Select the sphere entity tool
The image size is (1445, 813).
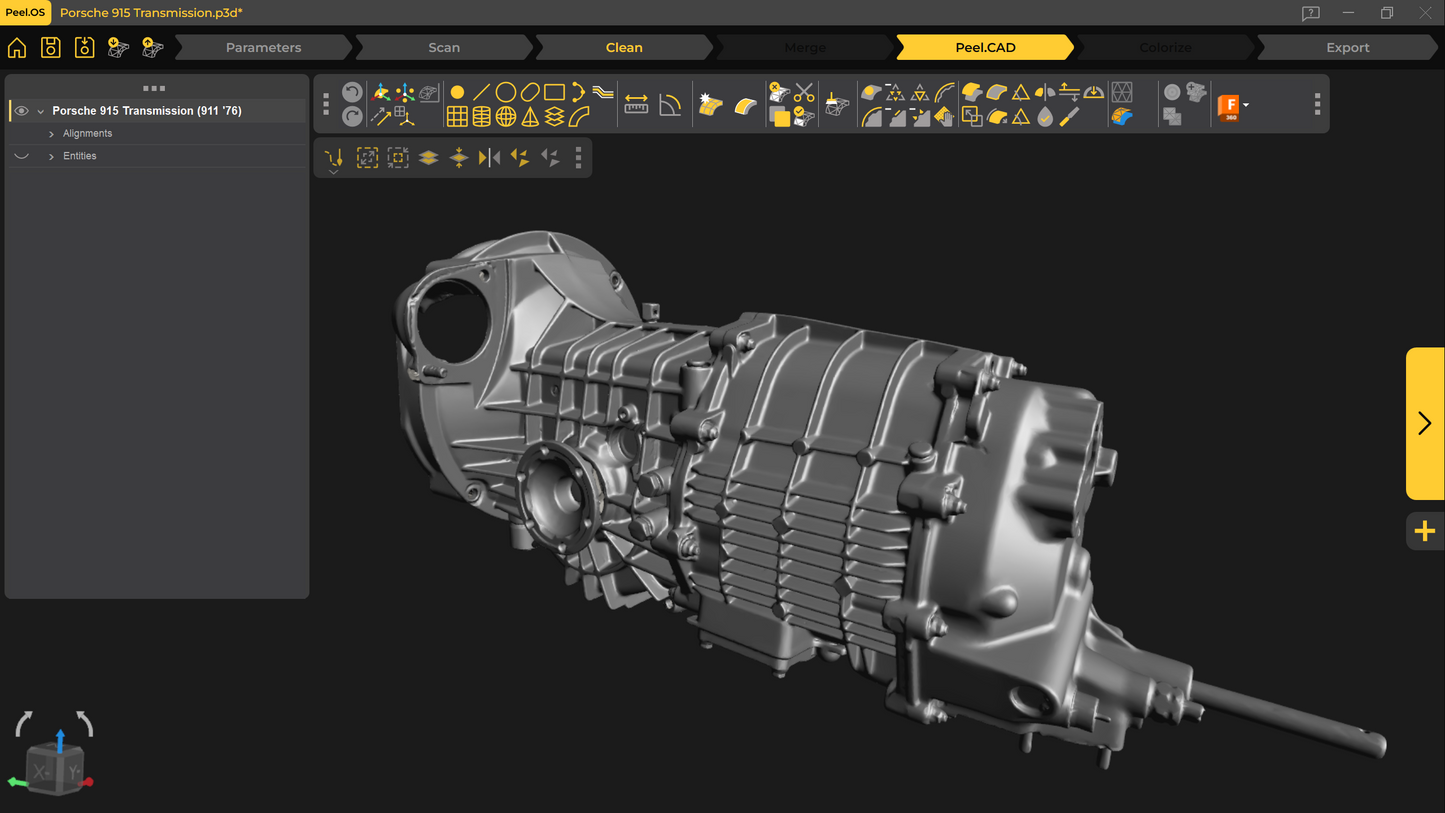click(x=506, y=117)
